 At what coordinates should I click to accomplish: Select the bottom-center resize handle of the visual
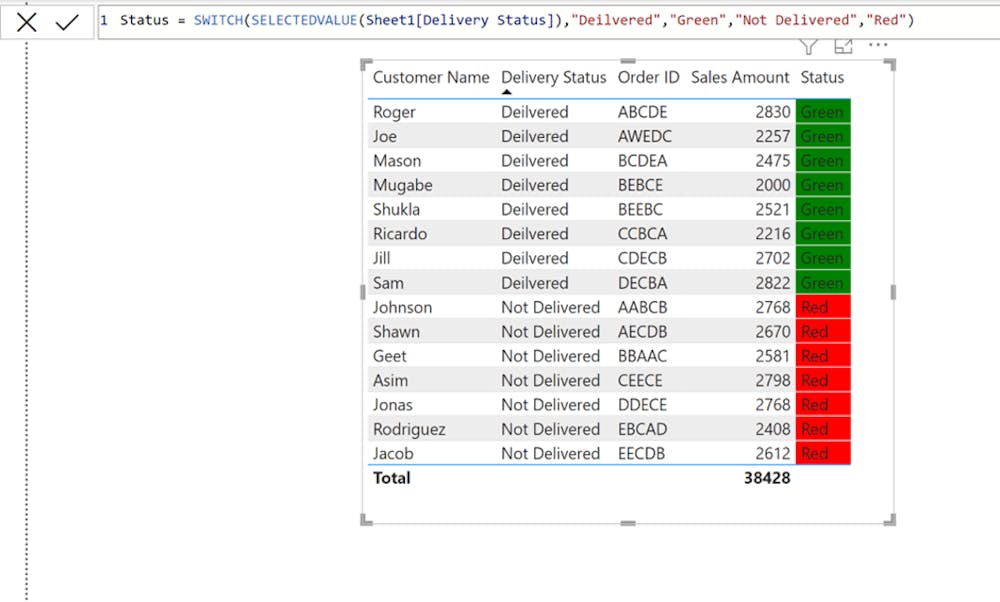coord(628,521)
